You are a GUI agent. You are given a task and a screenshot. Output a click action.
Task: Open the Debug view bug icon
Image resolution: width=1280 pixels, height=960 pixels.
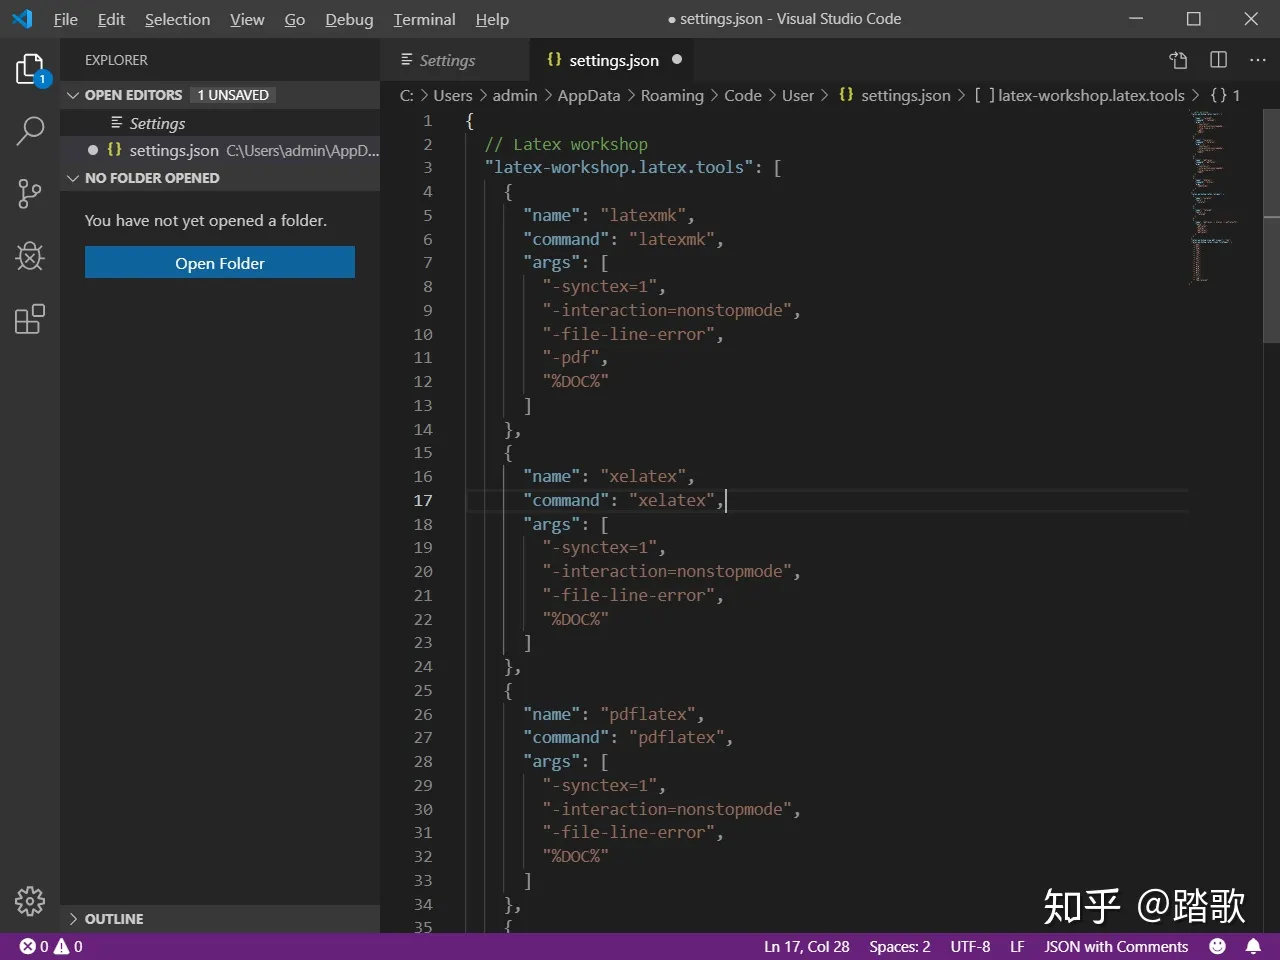coord(30,256)
